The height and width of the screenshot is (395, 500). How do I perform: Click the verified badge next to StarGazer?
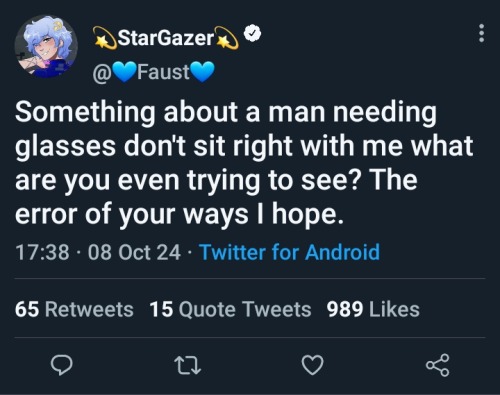(x=253, y=33)
